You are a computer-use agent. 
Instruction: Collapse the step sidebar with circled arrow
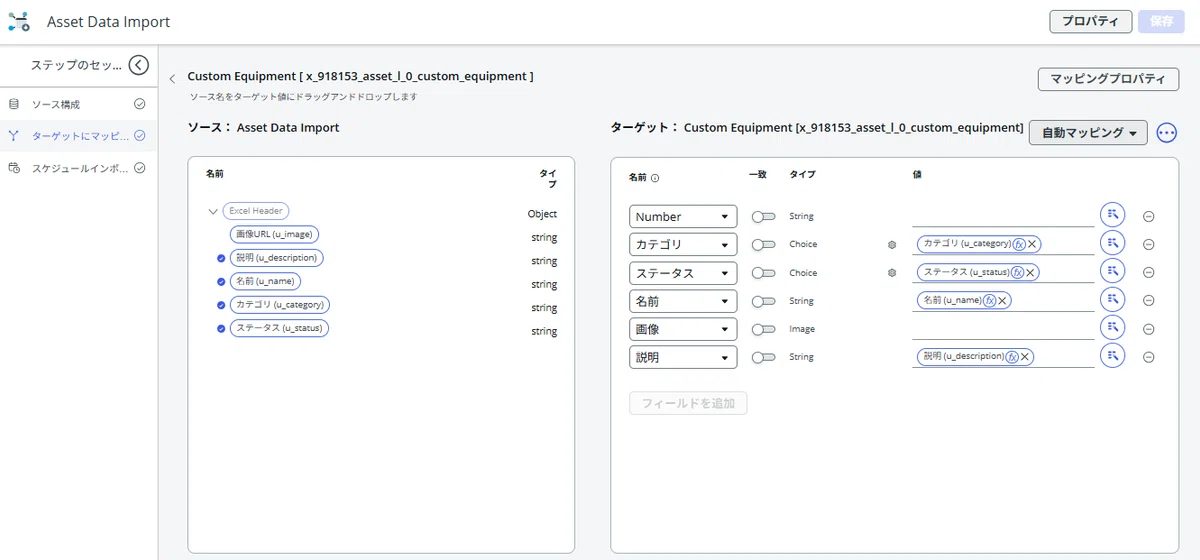coord(139,65)
